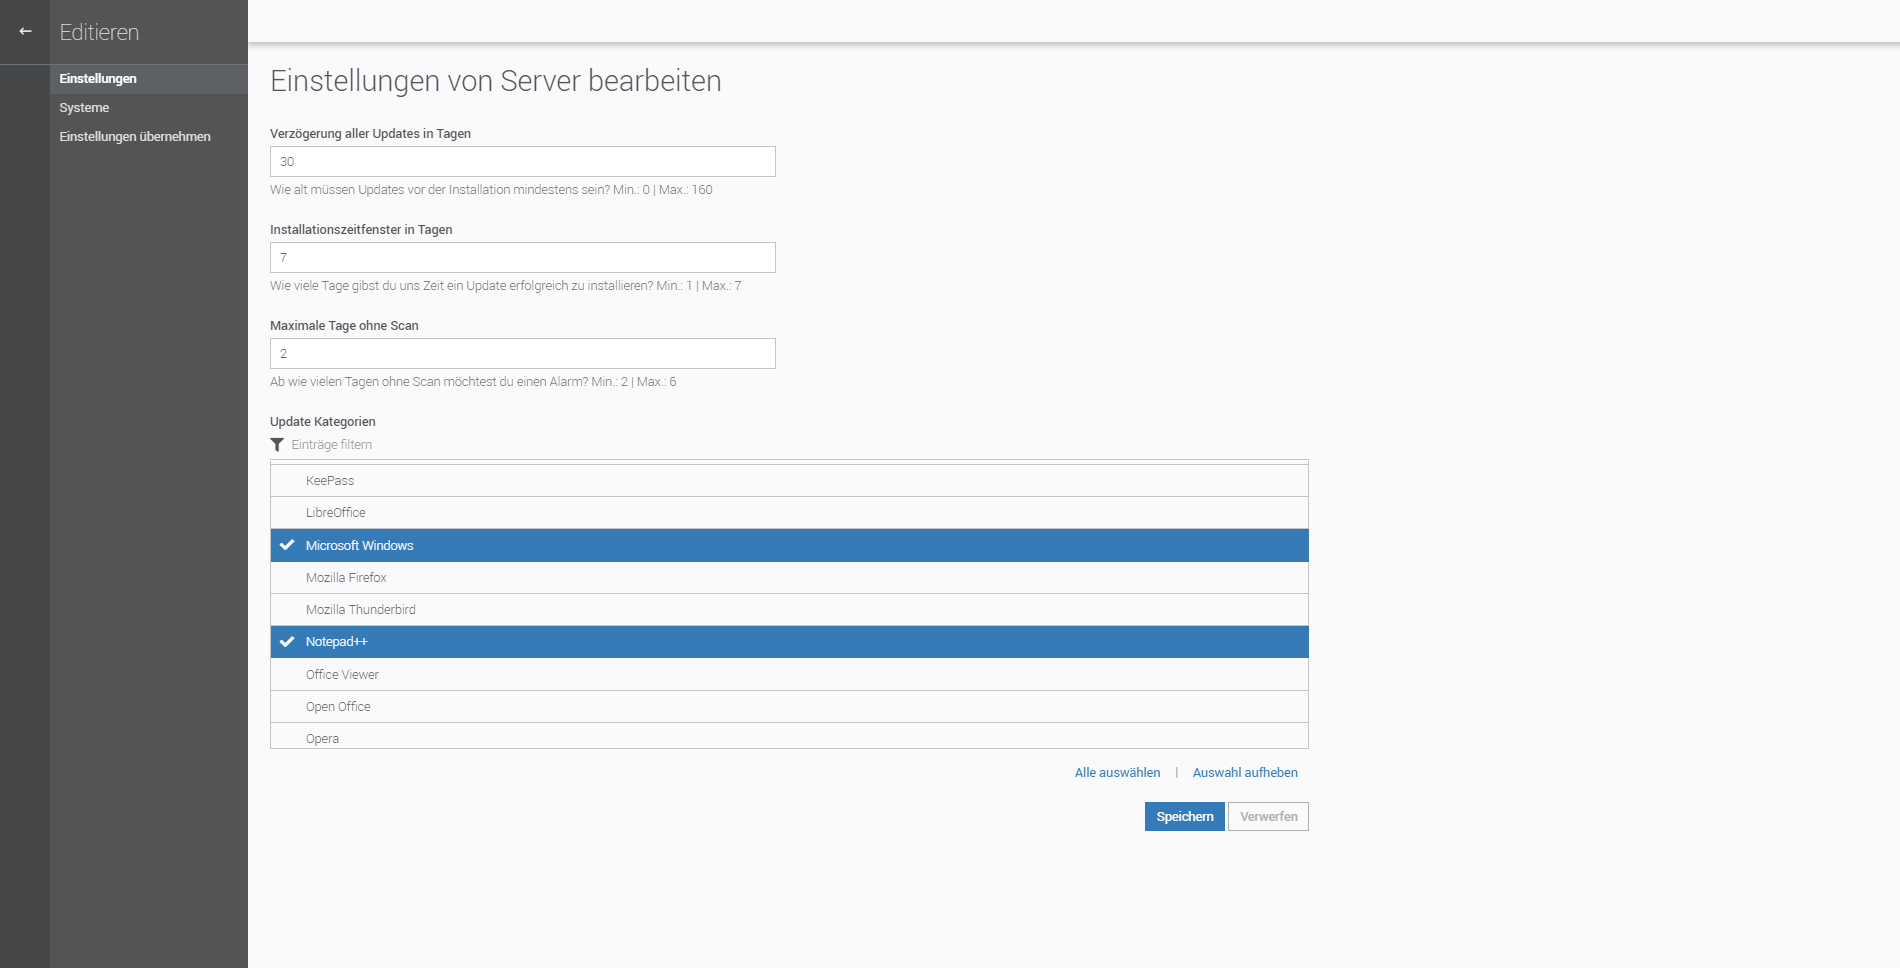This screenshot has width=1900, height=968.
Task: Click the back arrow icon
Action: click(25, 32)
